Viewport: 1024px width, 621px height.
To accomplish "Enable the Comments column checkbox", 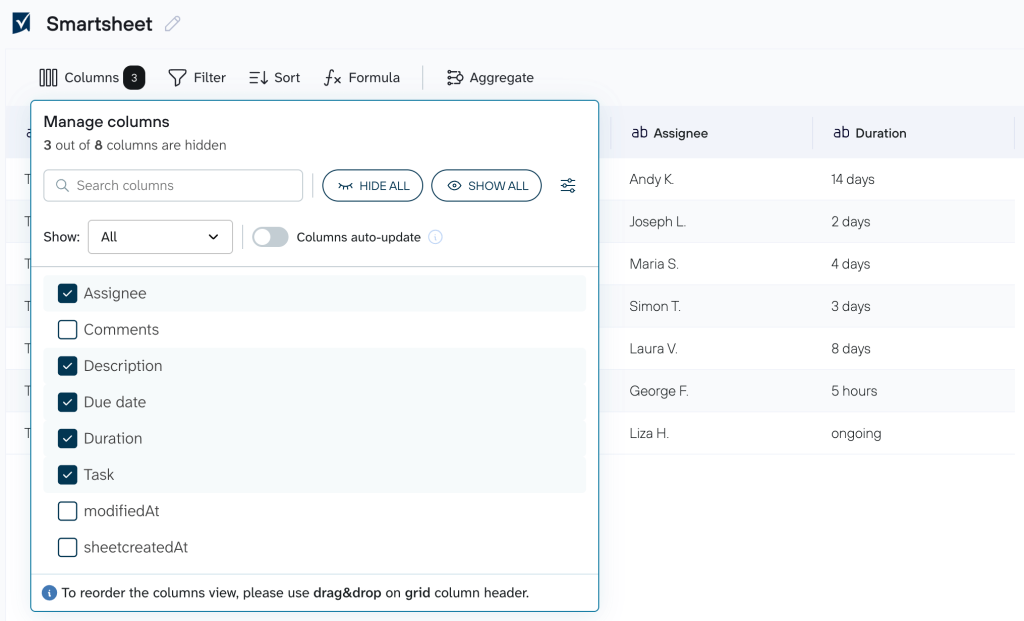I will [x=67, y=329].
